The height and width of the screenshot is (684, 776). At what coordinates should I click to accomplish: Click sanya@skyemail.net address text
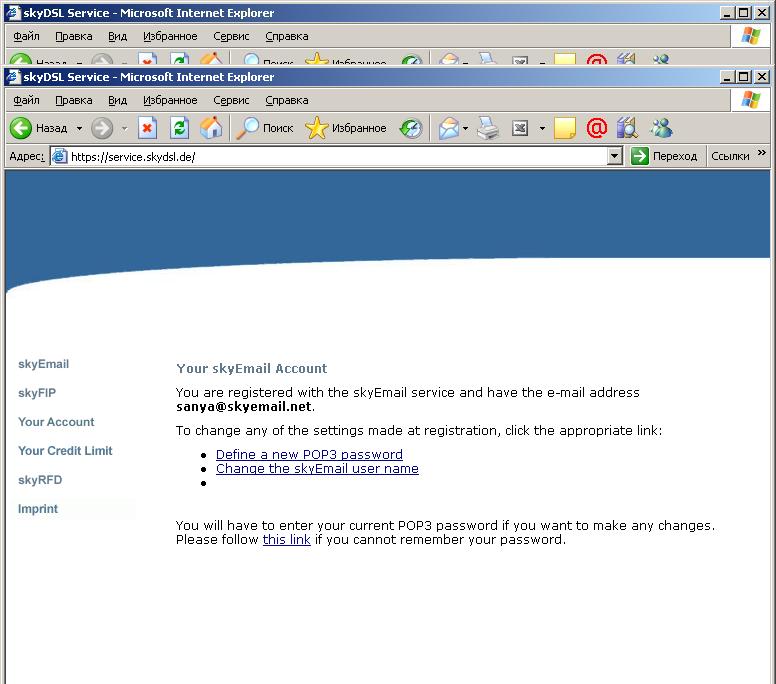244,407
